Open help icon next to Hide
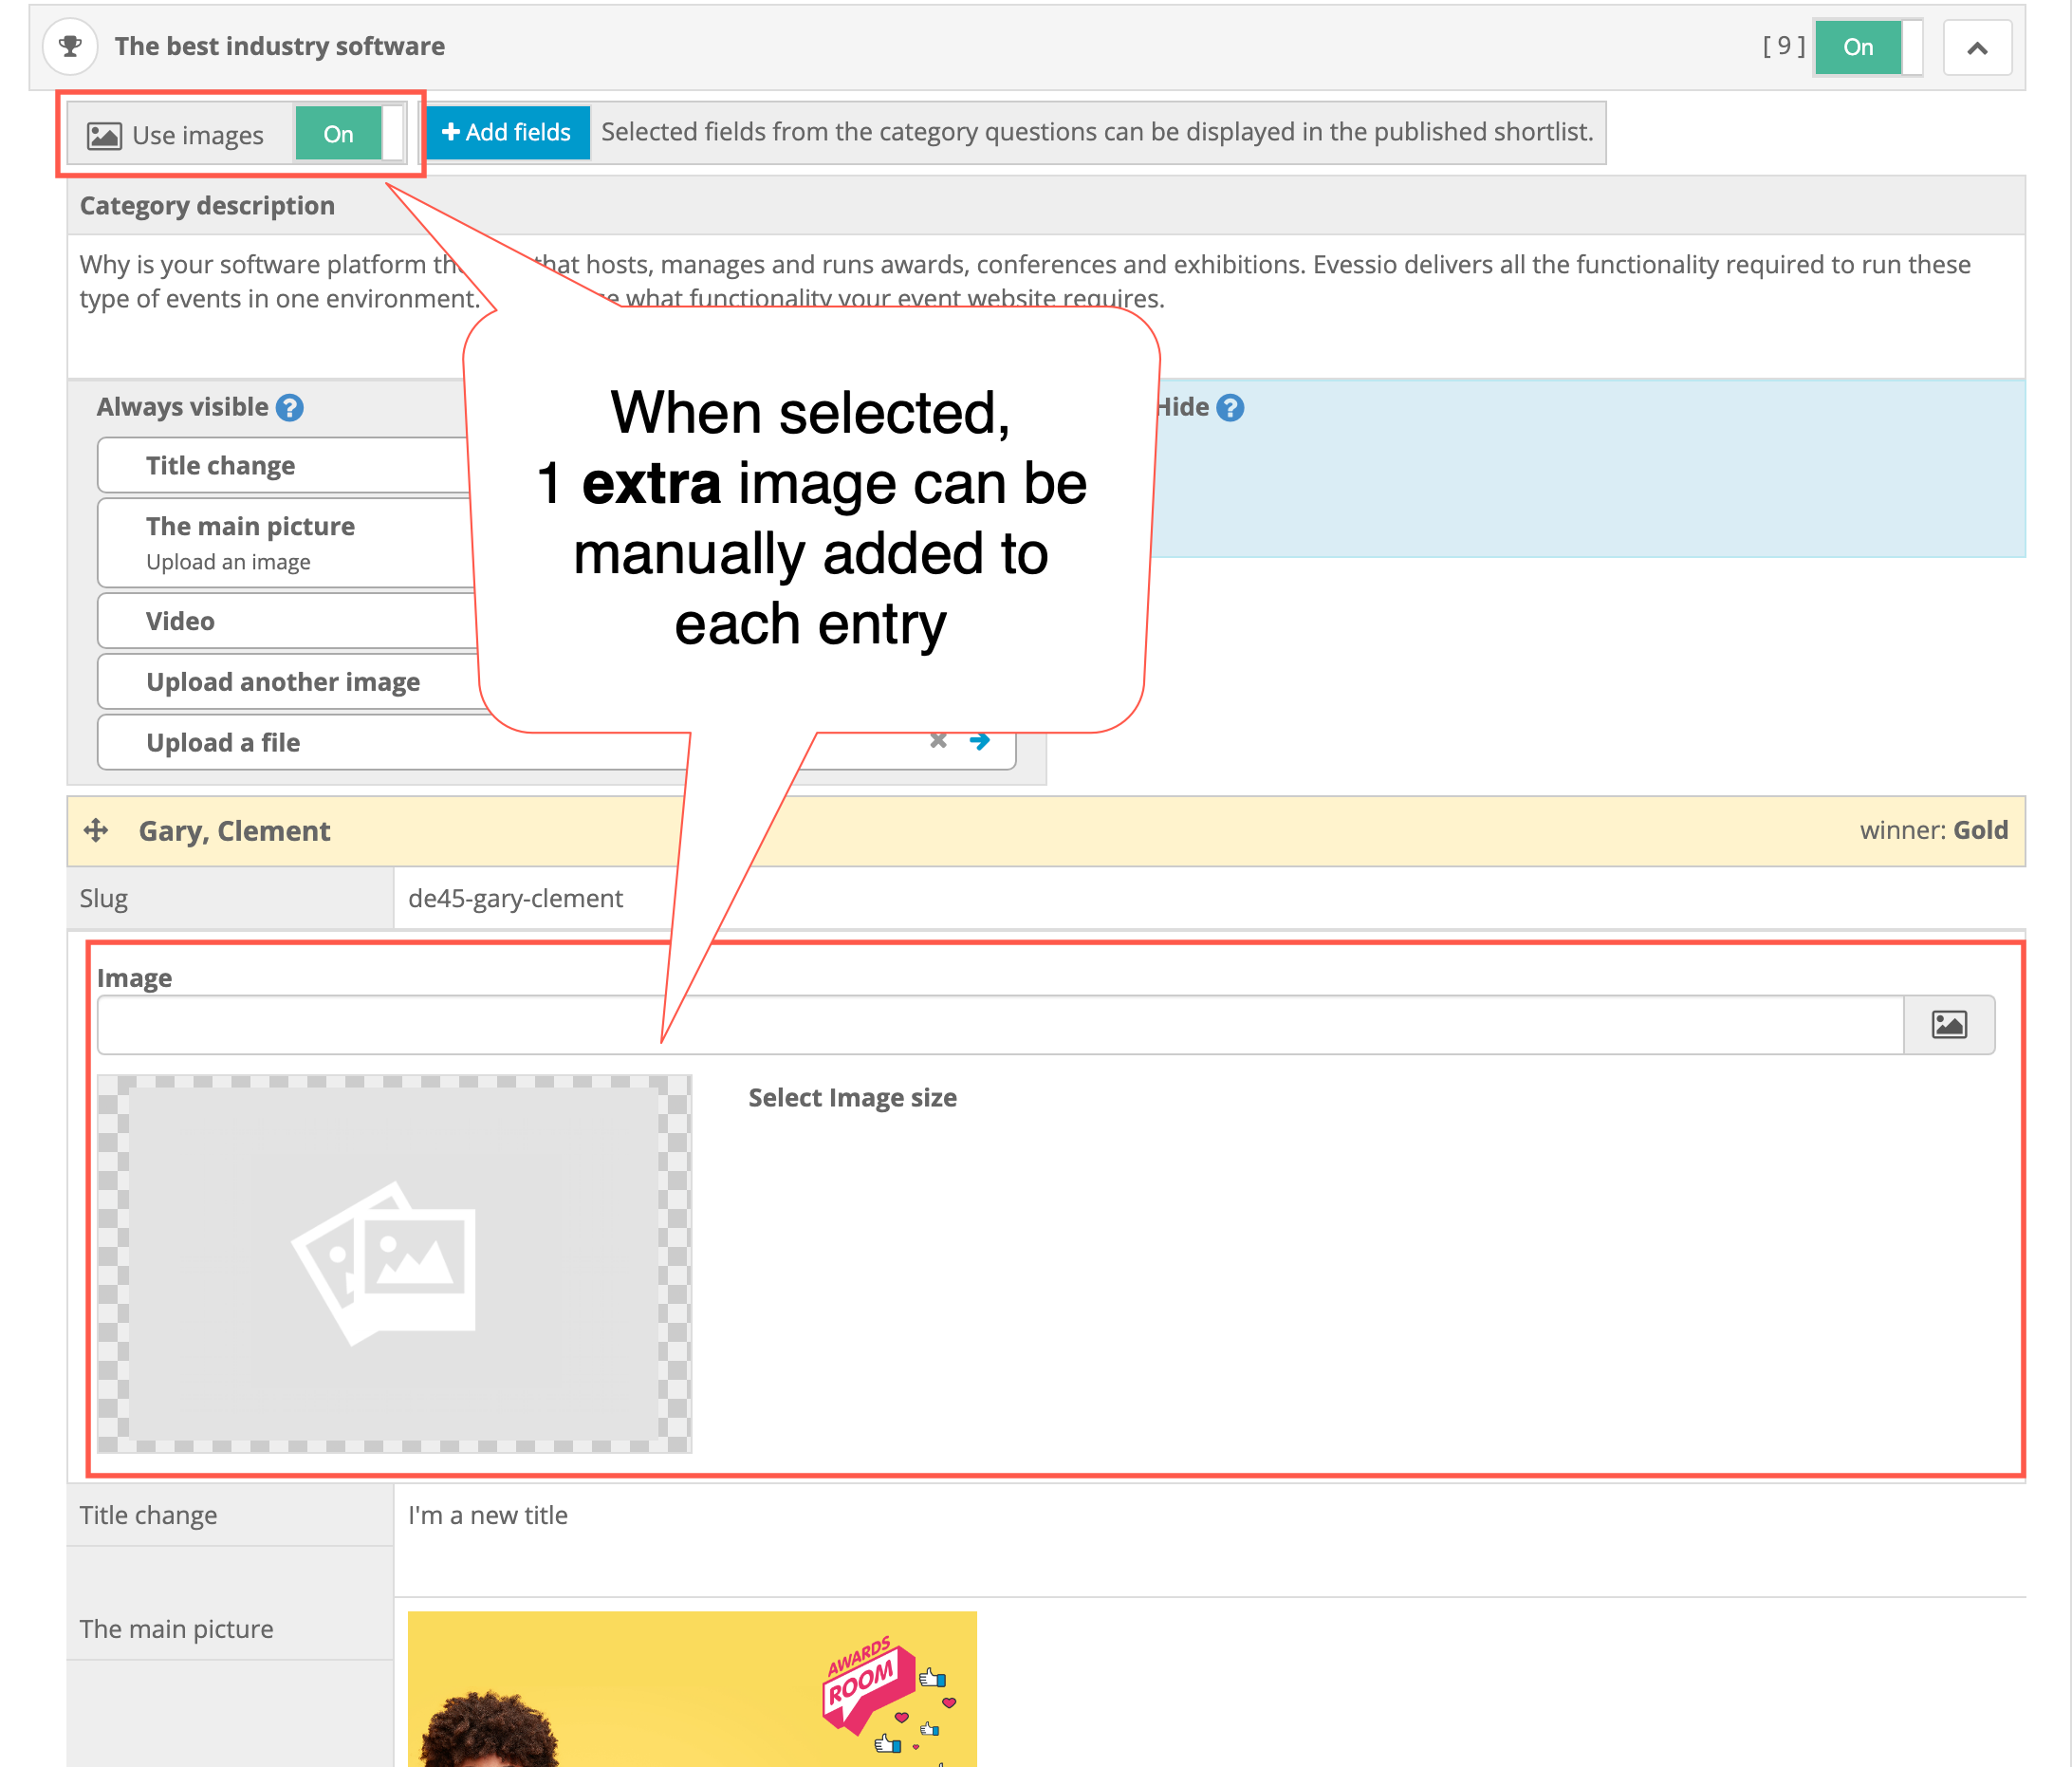The width and height of the screenshot is (2072, 1767). (1230, 408)
